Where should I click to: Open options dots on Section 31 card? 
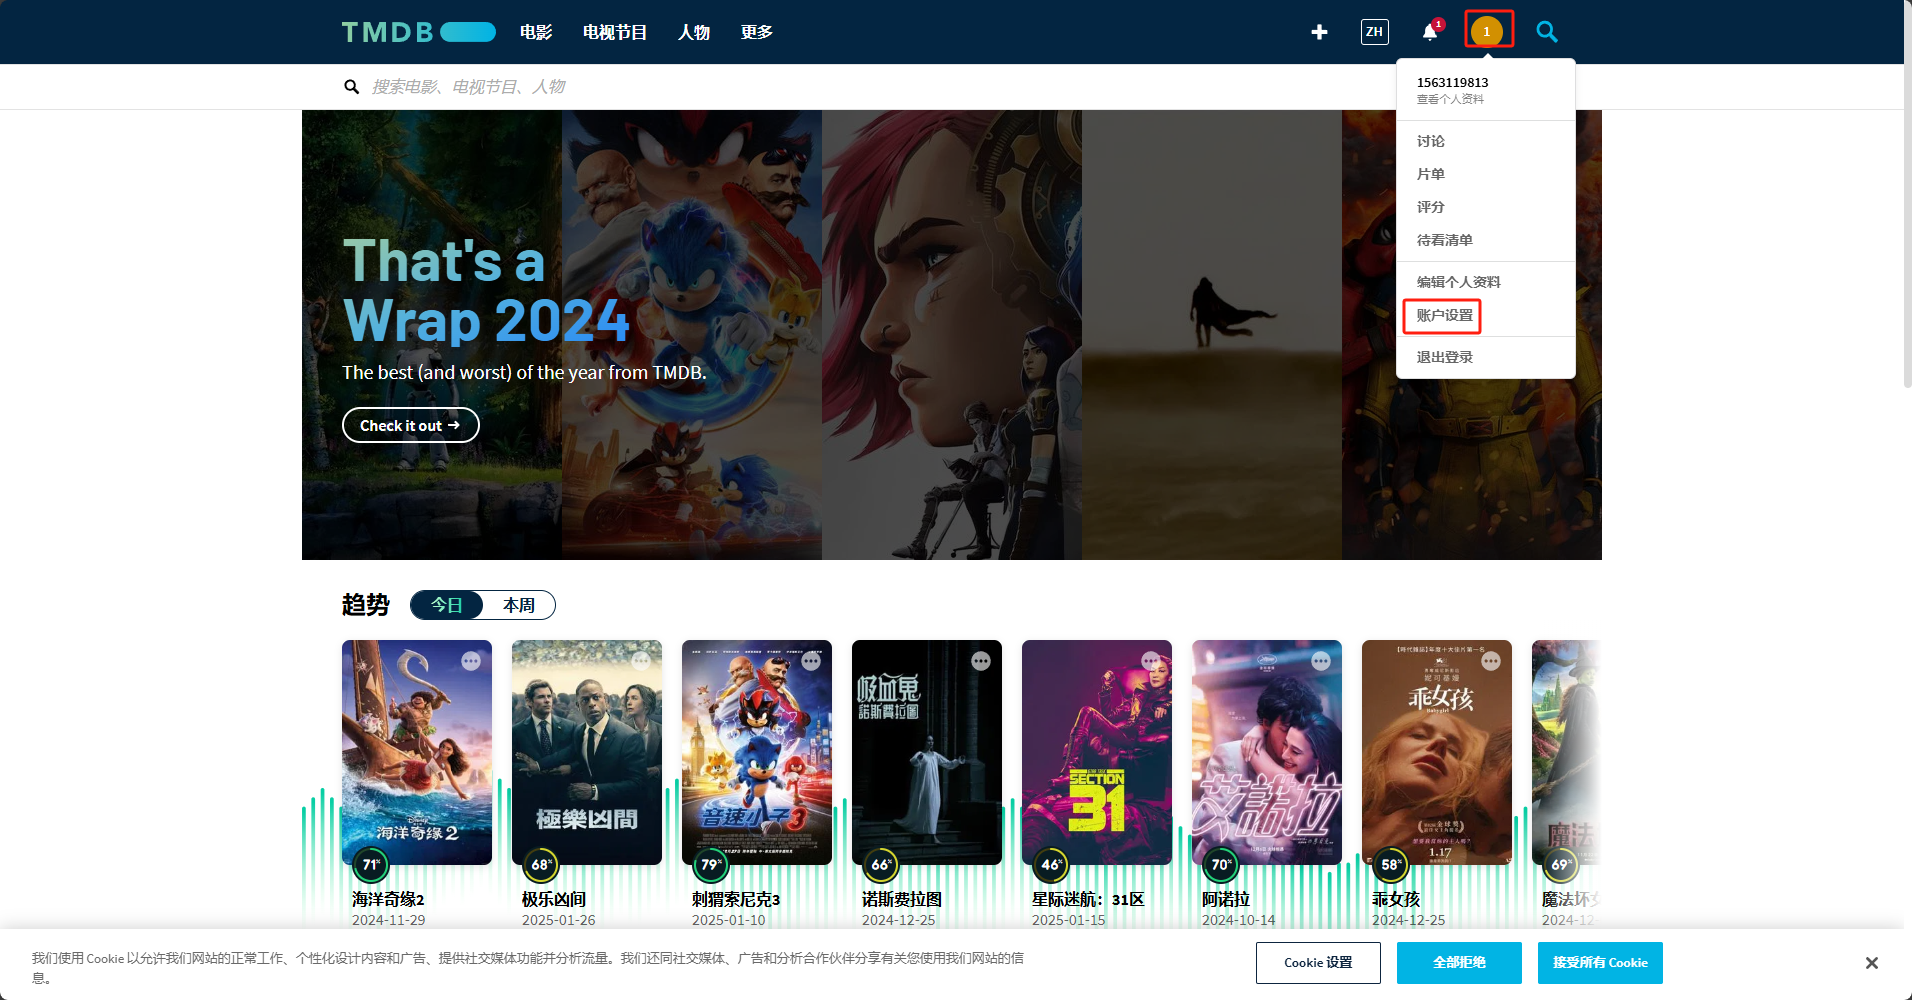click(x=1151, y=661)
